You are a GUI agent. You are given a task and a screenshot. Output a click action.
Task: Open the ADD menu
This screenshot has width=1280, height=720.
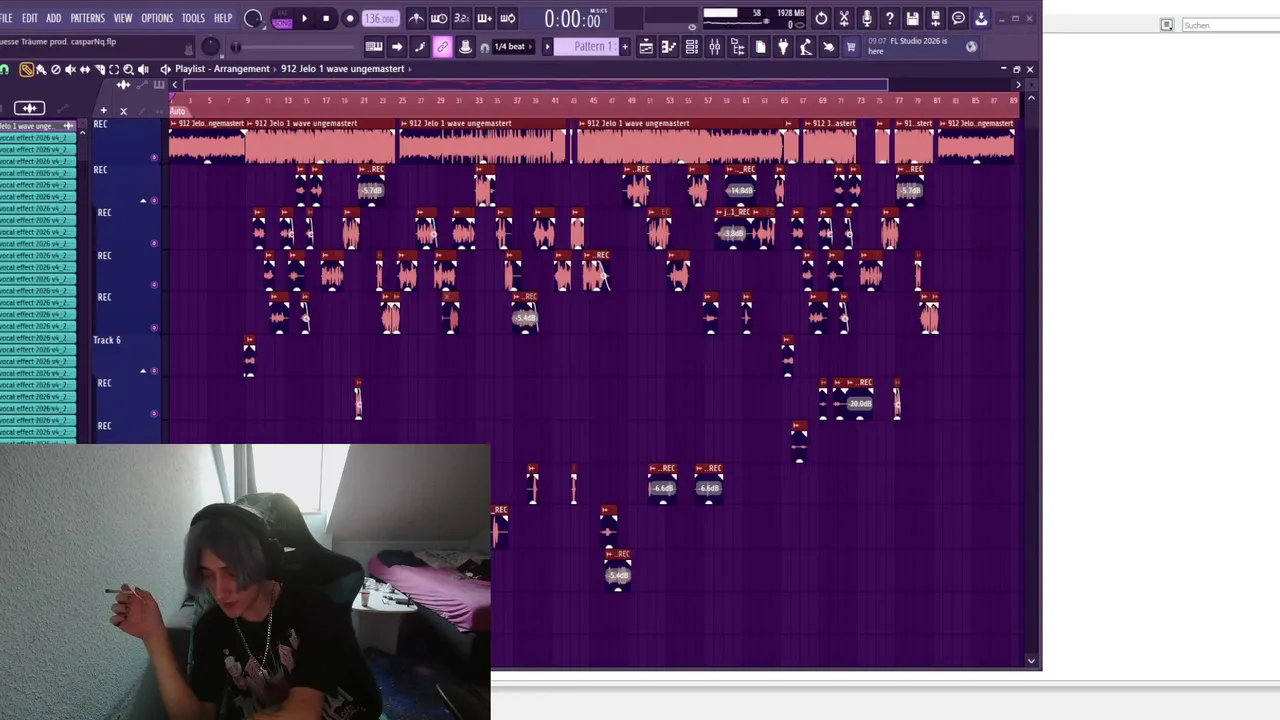point(53,18)
